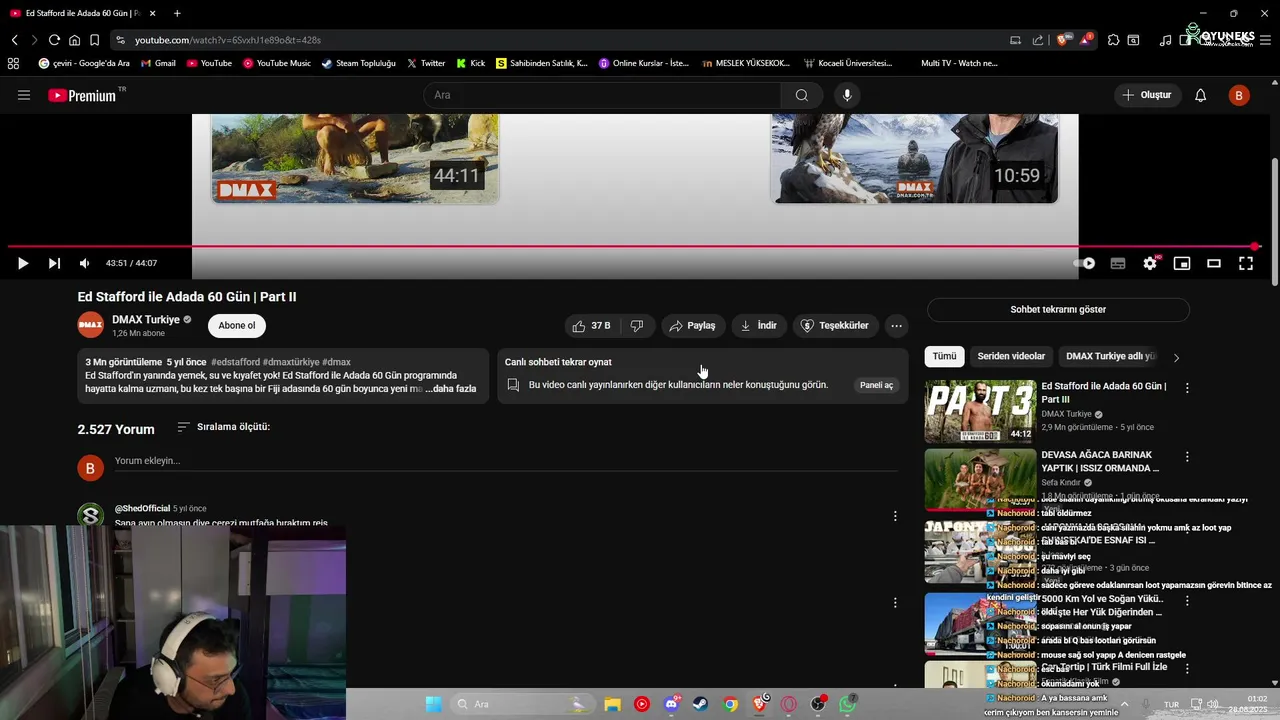Like the video with 37 B likes
Screen dimensions: 1280x720
point(591,326)
